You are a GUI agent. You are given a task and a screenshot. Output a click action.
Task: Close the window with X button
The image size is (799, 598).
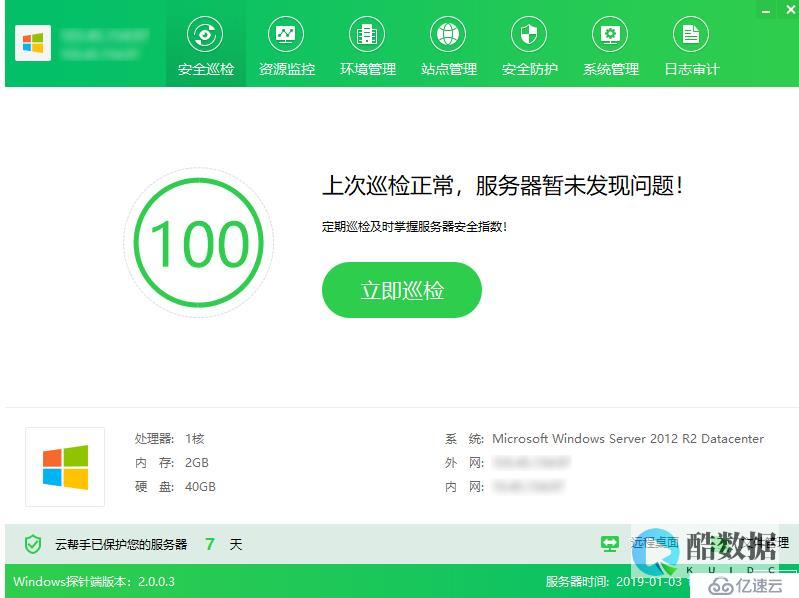790,9
